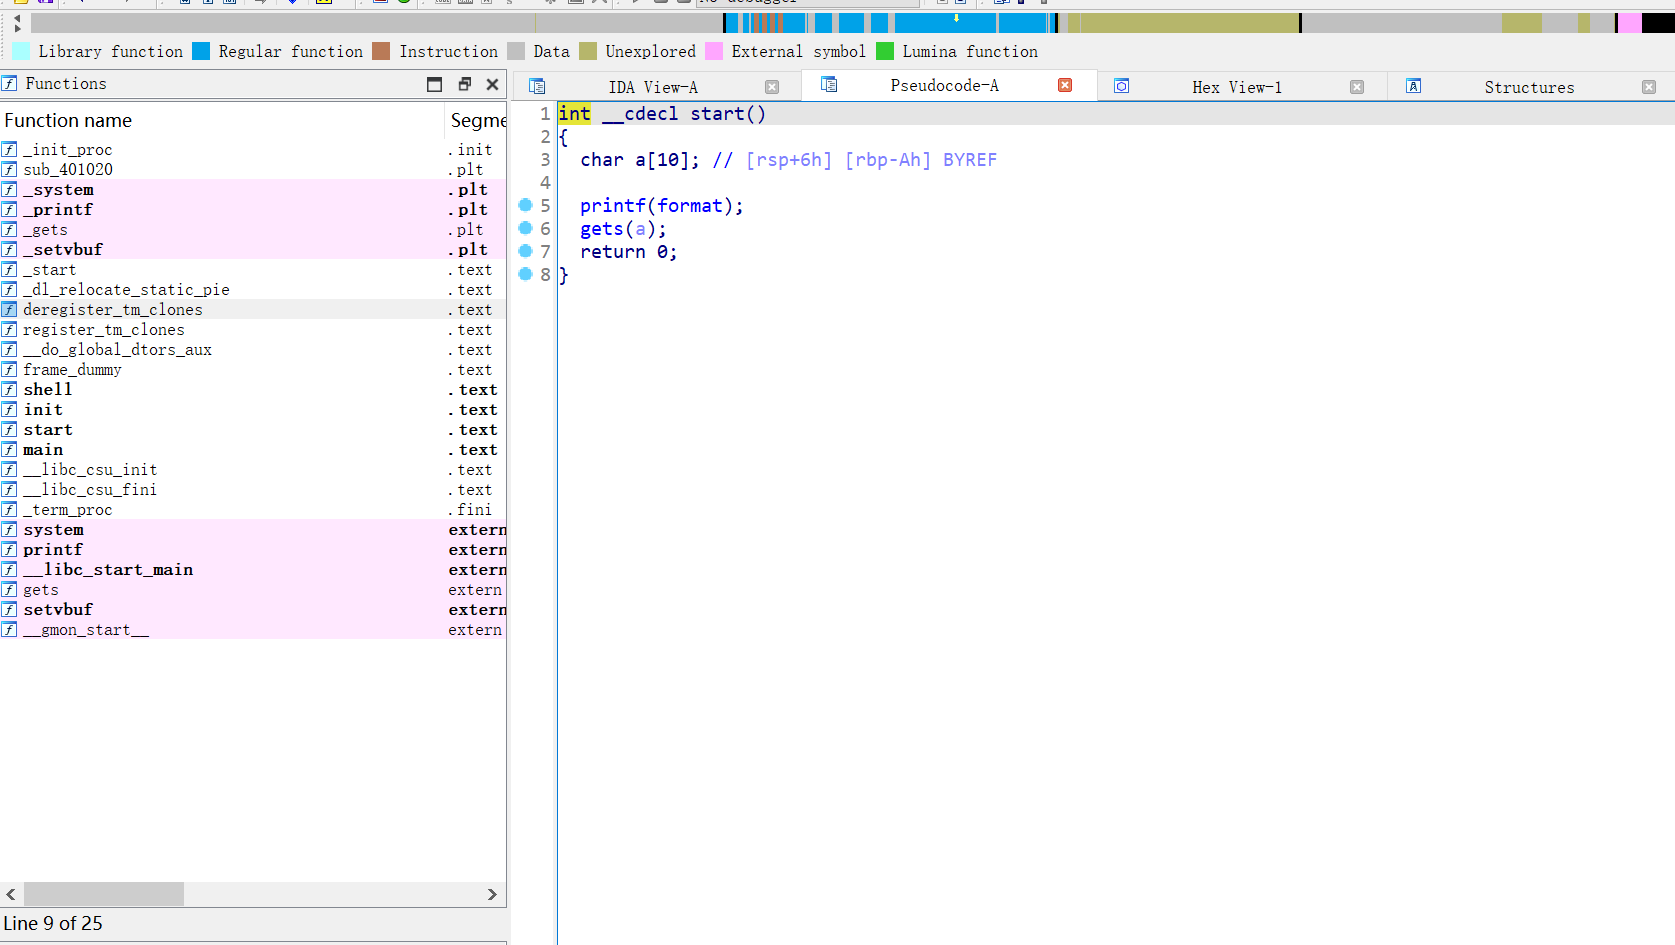Click the Pseudocode-A tab icon
The width and height of the screenshot is (1675, 945).
[x=829, y=84]
